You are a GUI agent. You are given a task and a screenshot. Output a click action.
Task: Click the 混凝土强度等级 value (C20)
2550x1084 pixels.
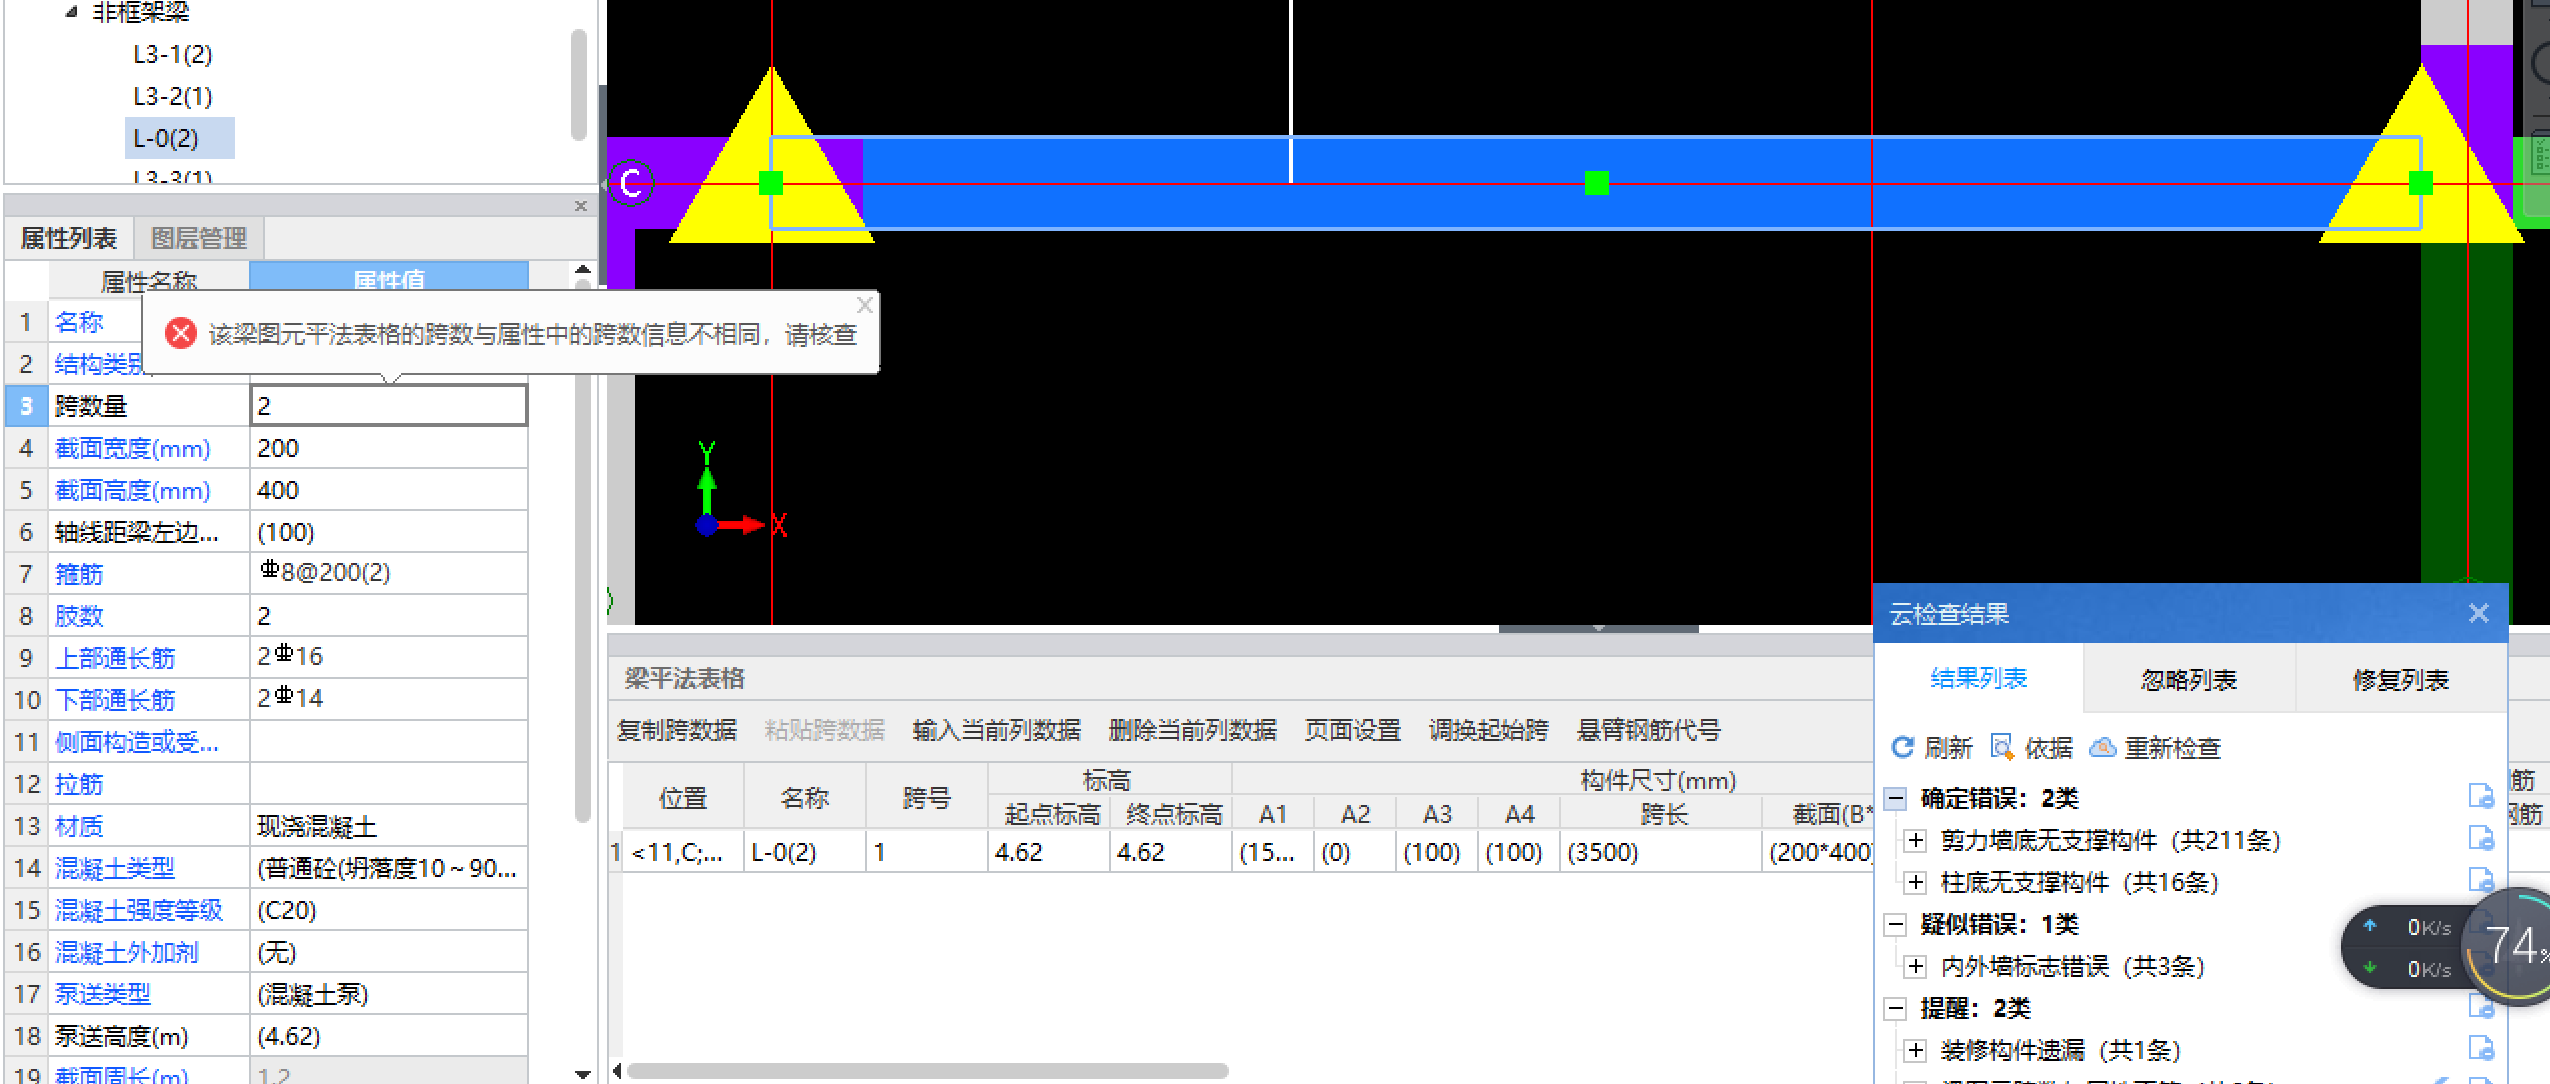pyautogui.click(x=388, y=910)
